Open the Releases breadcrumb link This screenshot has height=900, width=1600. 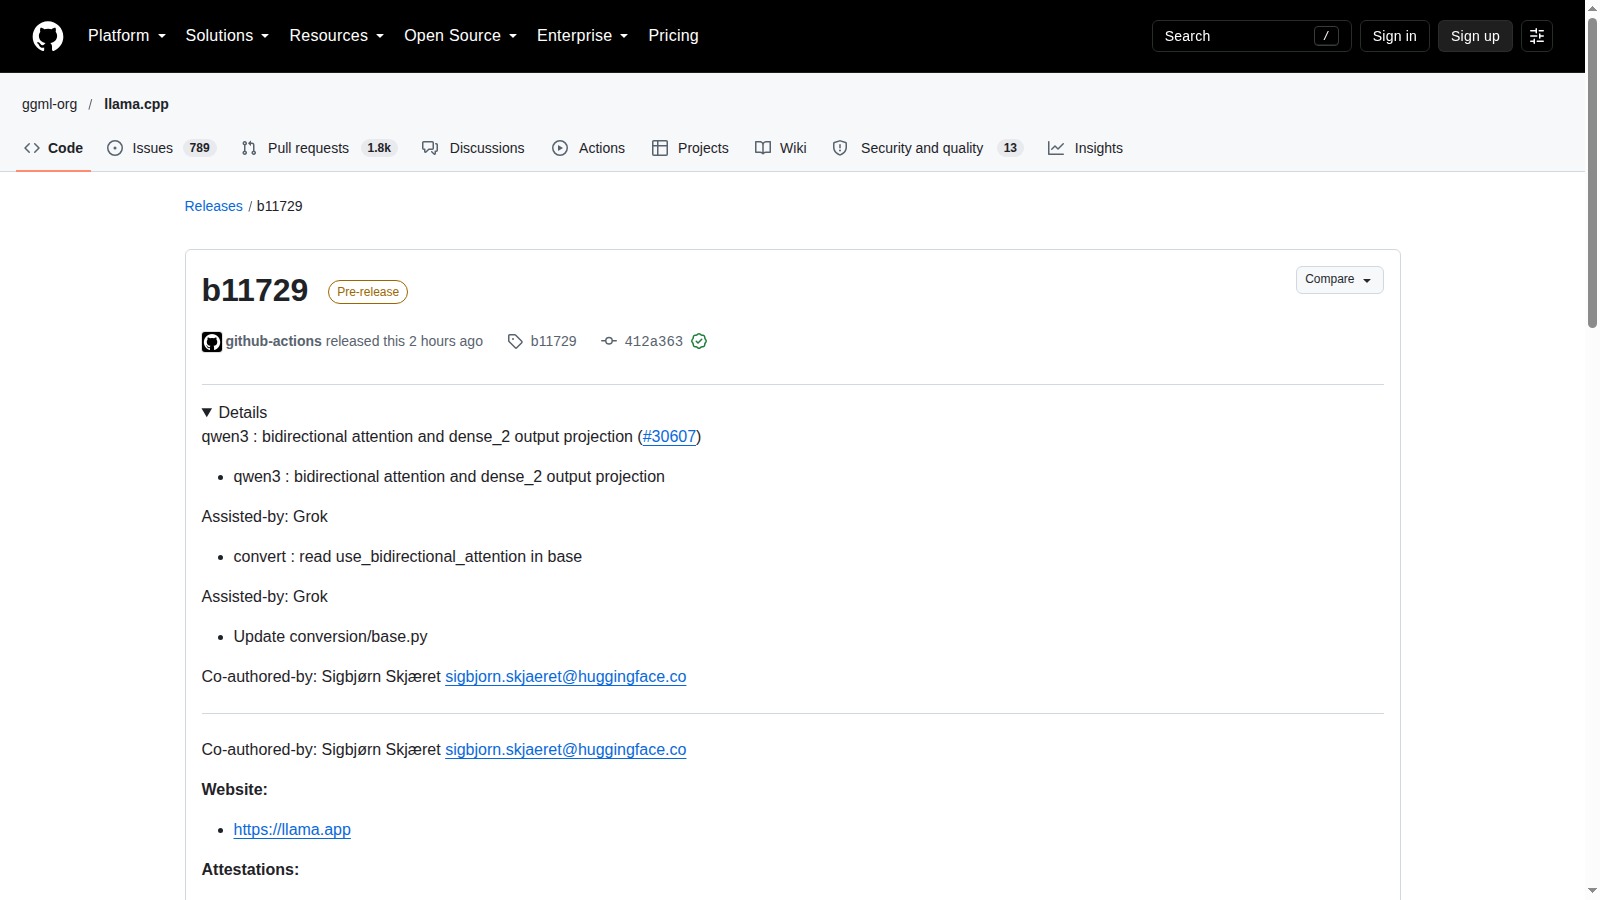214,206
